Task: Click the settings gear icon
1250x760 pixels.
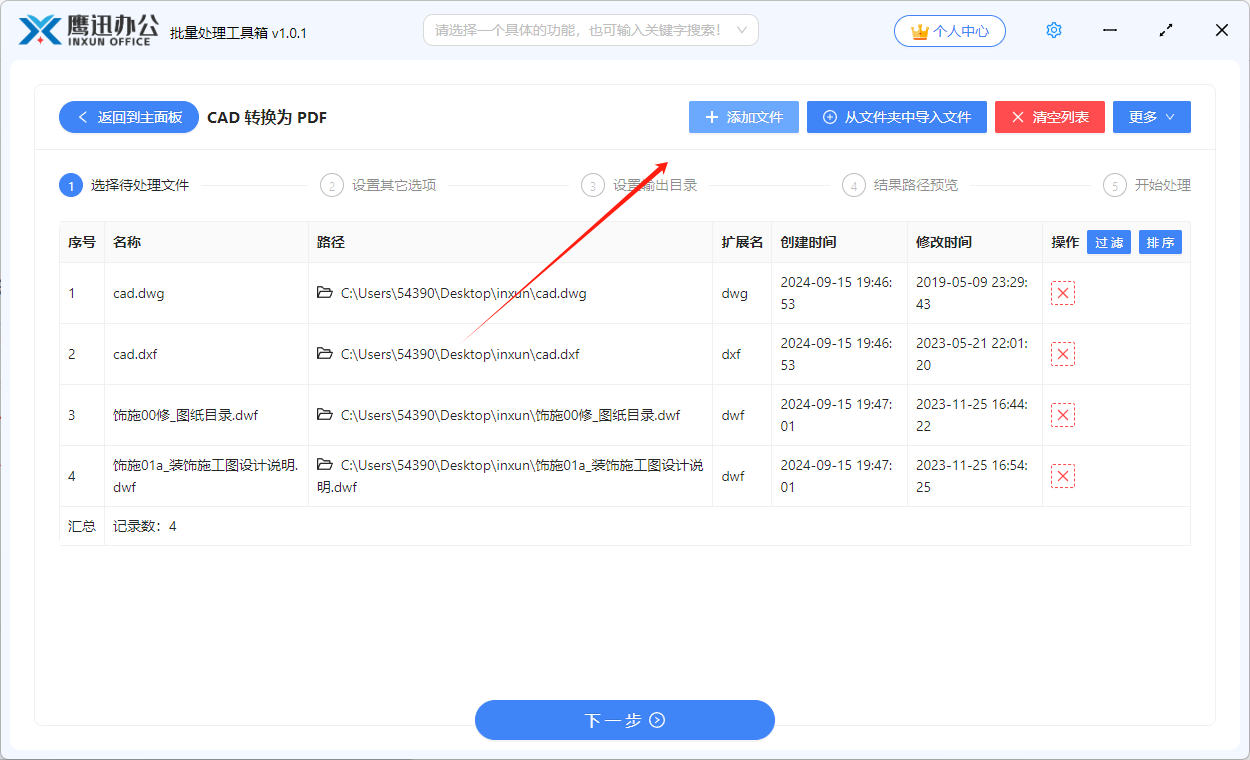Action: coord(1053,31)
